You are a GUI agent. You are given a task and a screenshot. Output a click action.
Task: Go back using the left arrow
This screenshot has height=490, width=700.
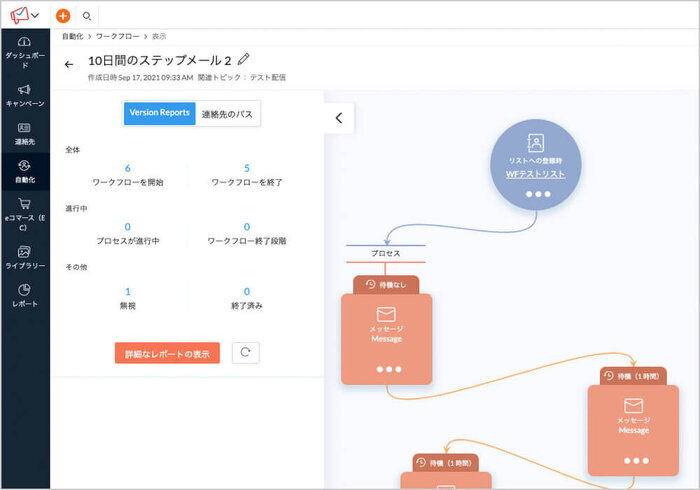pos(69,64)
